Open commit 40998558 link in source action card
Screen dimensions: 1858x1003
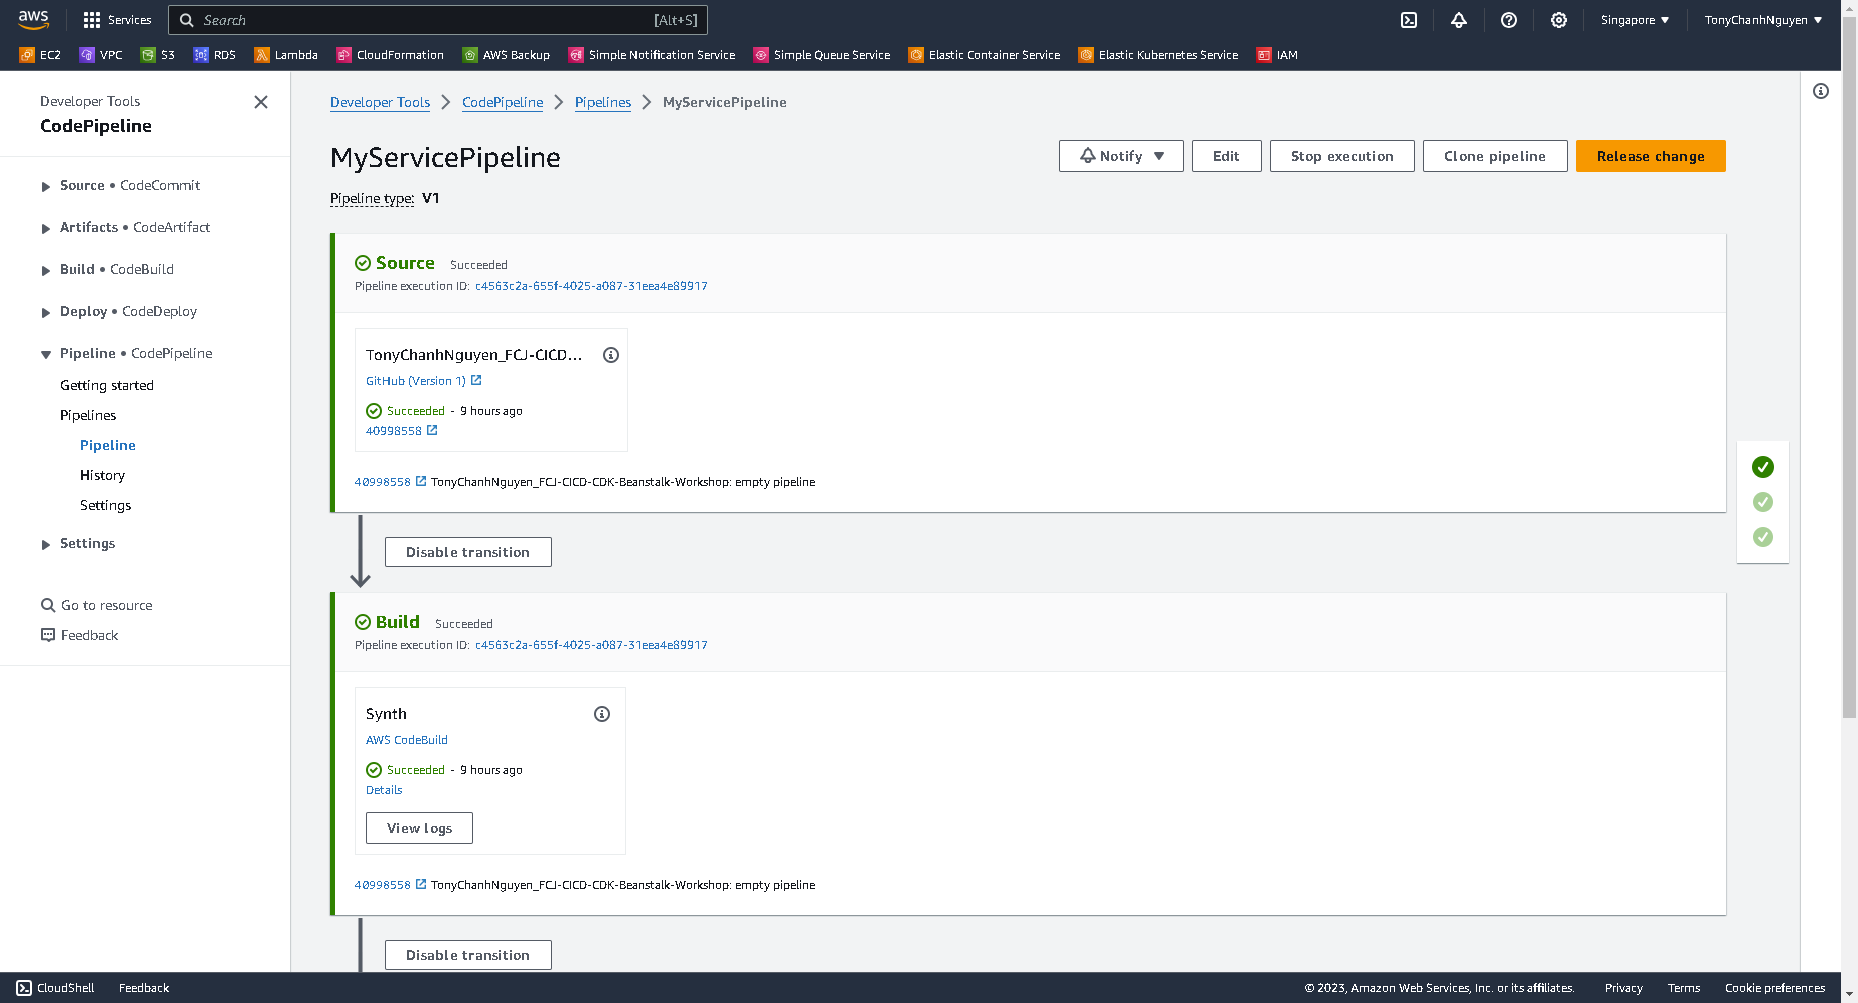click(x=401, y=431)
